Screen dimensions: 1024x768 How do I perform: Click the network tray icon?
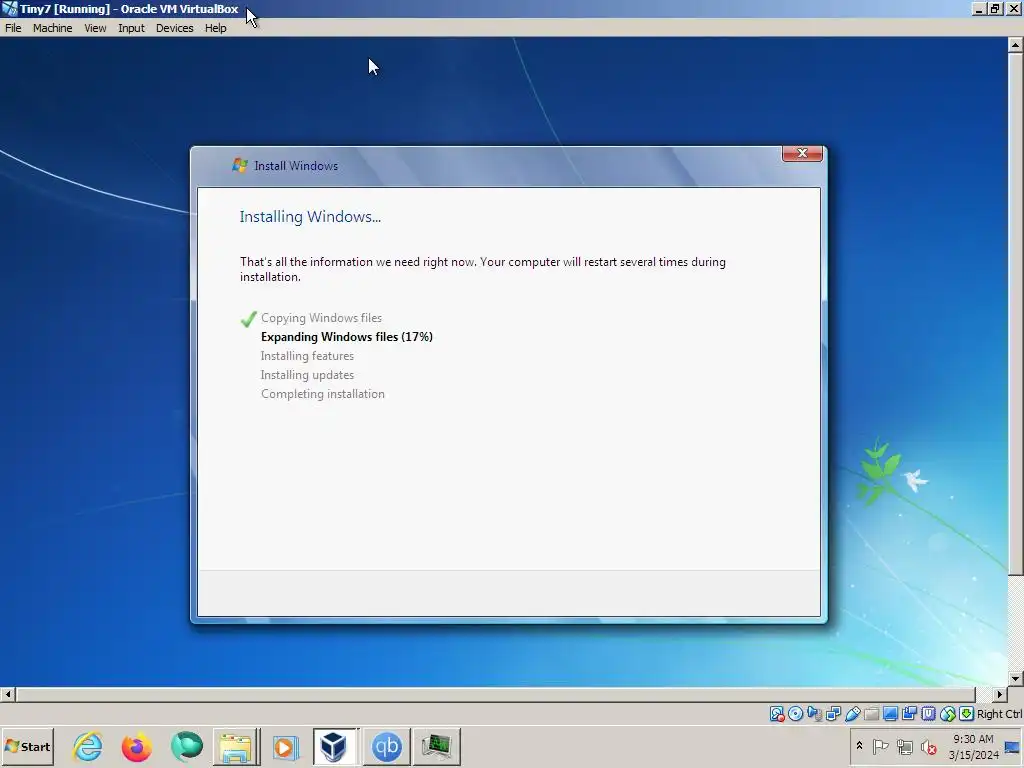pos(904,746)
